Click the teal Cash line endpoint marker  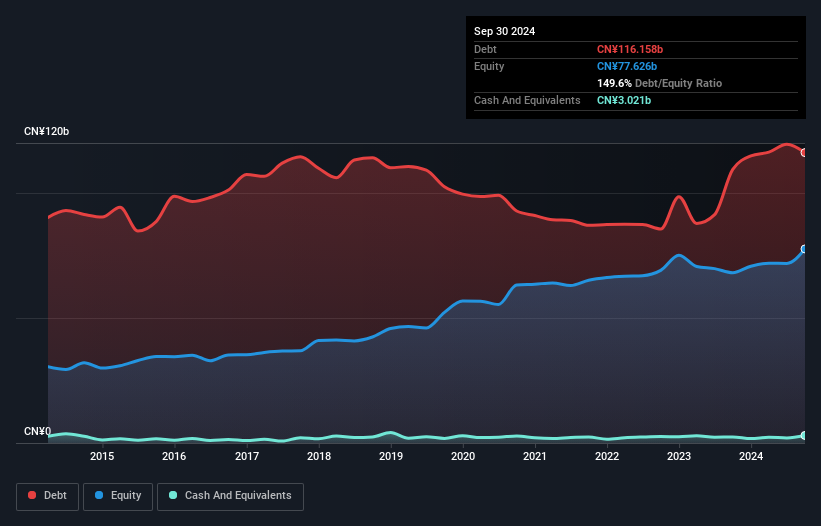804,435
